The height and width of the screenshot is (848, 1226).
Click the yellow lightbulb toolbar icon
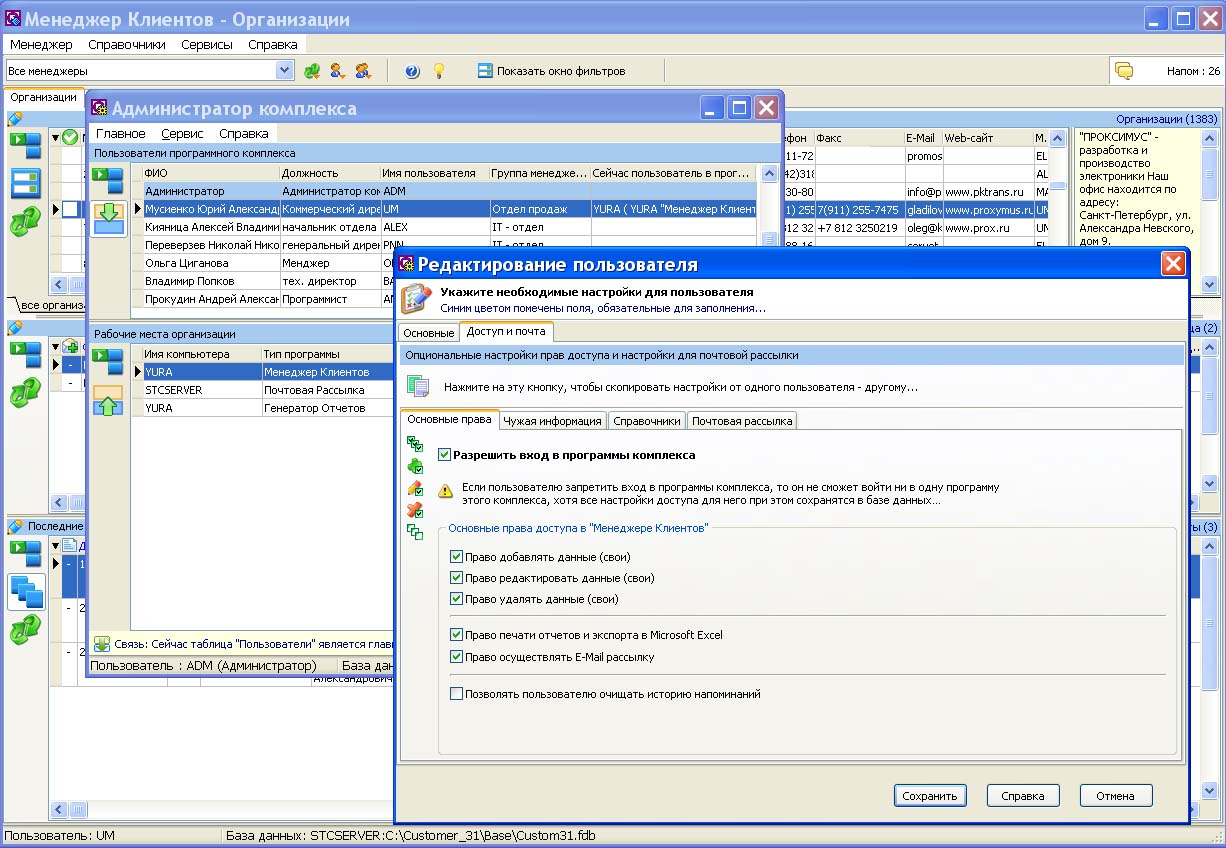[x=438, y=71]
